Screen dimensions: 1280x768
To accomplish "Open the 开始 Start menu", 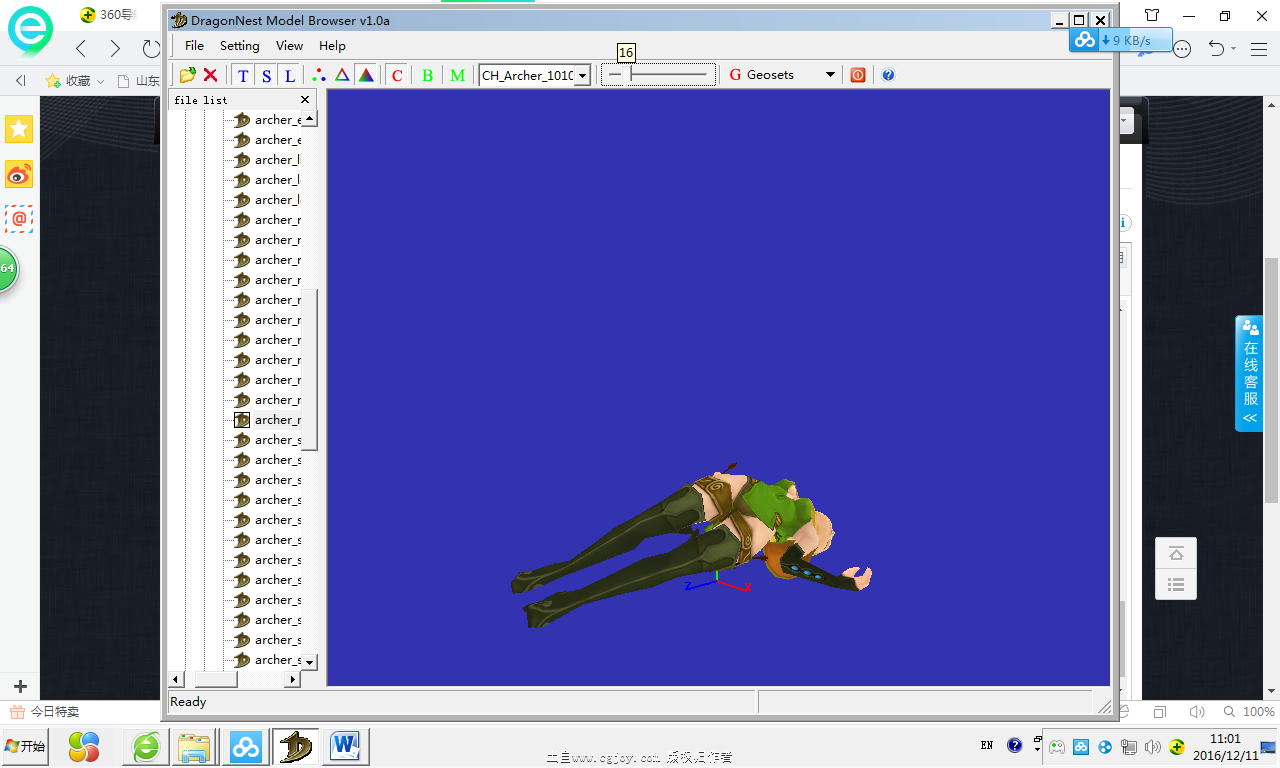I will [x=25, y=746].
